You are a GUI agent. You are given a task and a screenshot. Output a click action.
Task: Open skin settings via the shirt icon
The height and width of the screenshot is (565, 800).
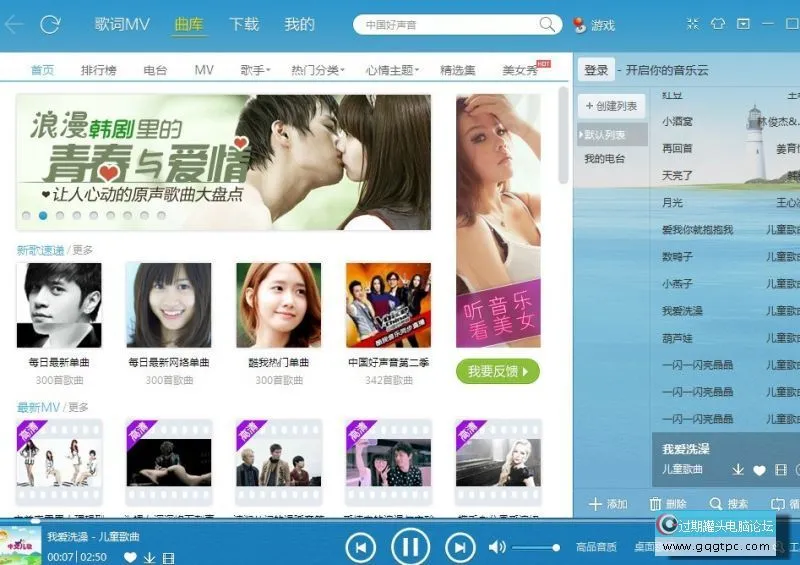718,23
